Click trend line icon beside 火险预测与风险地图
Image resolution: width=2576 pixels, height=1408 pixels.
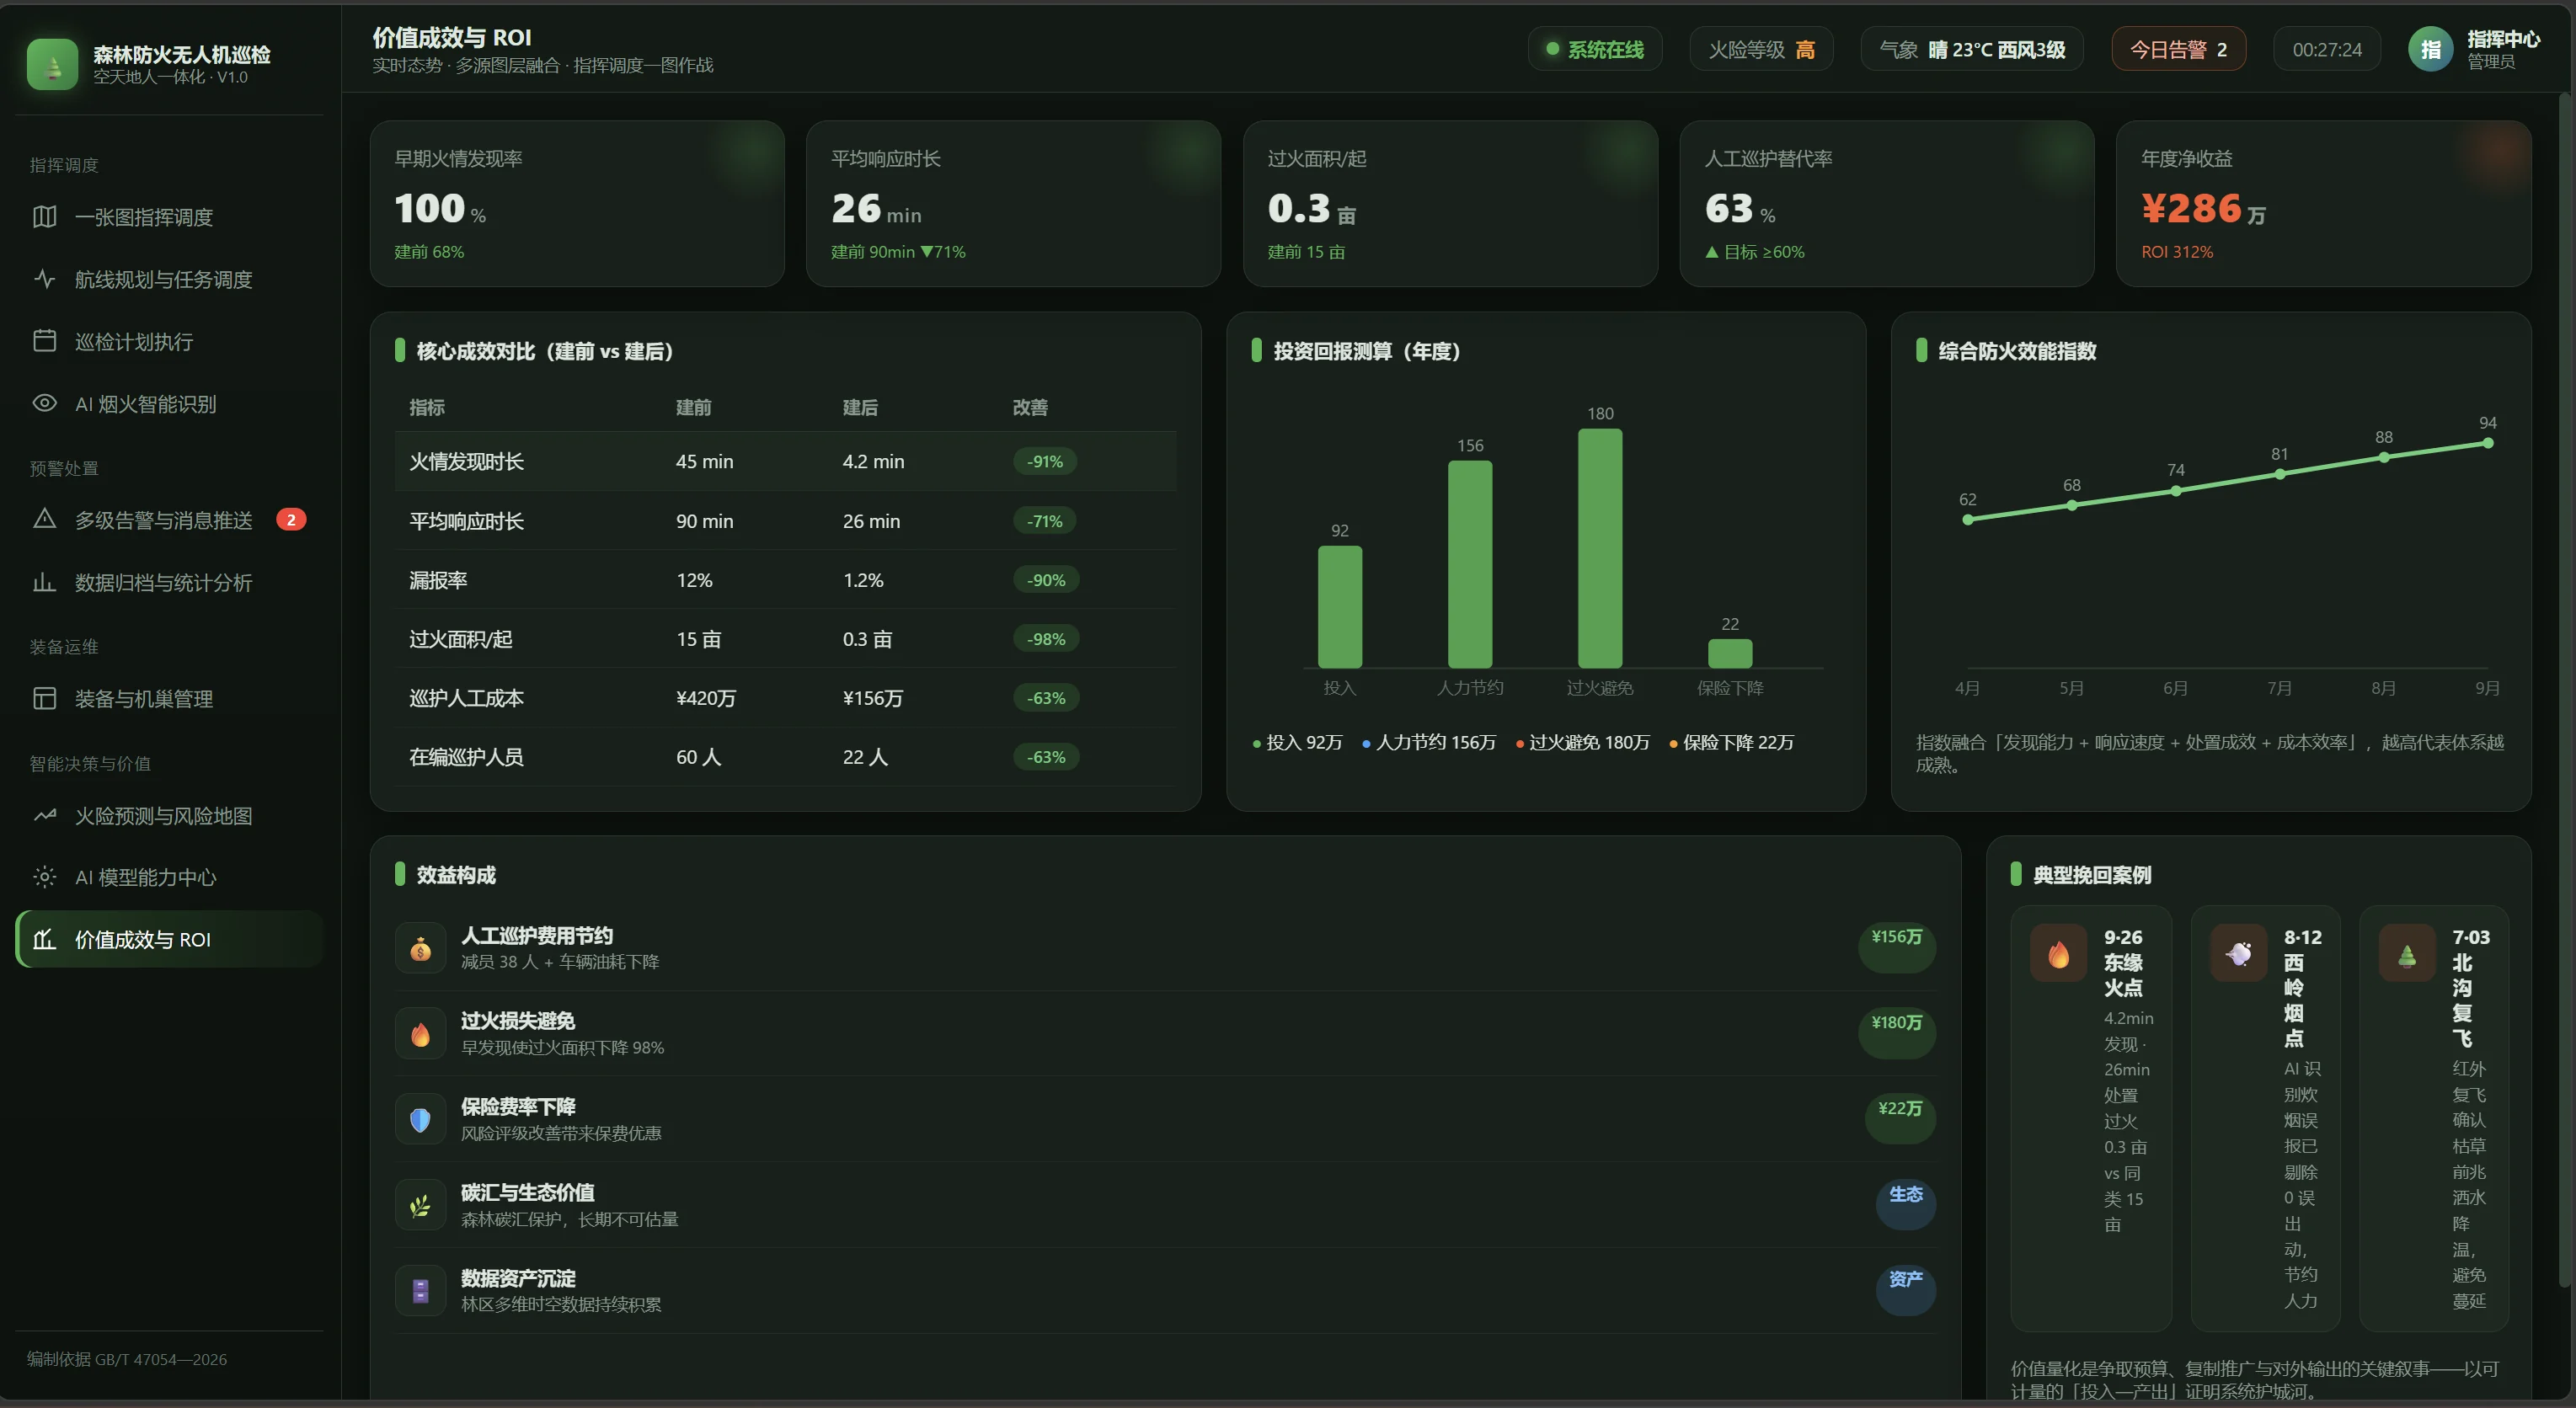pyautogui.click(x=44, y=815)
